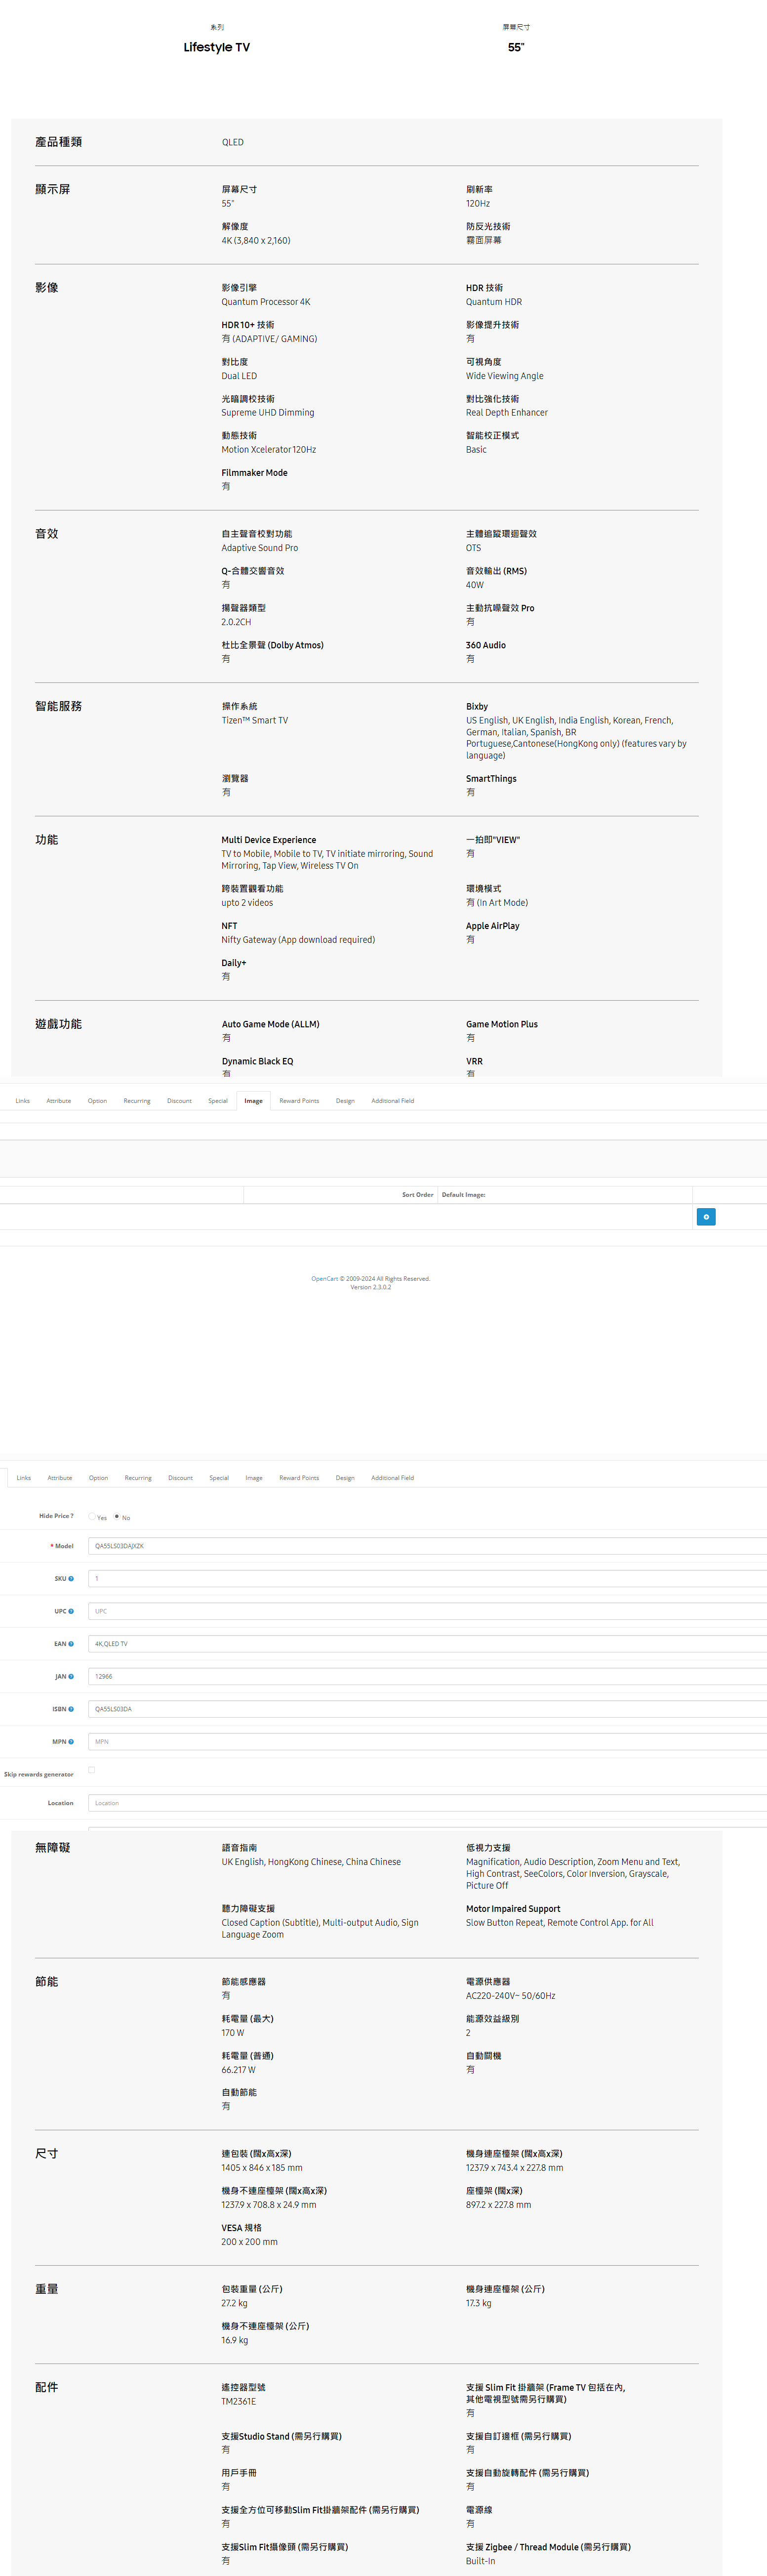This screenshot has width=767, height=2576.
Task: Select Yes for Hide Price
Action: click(92, 1516)
